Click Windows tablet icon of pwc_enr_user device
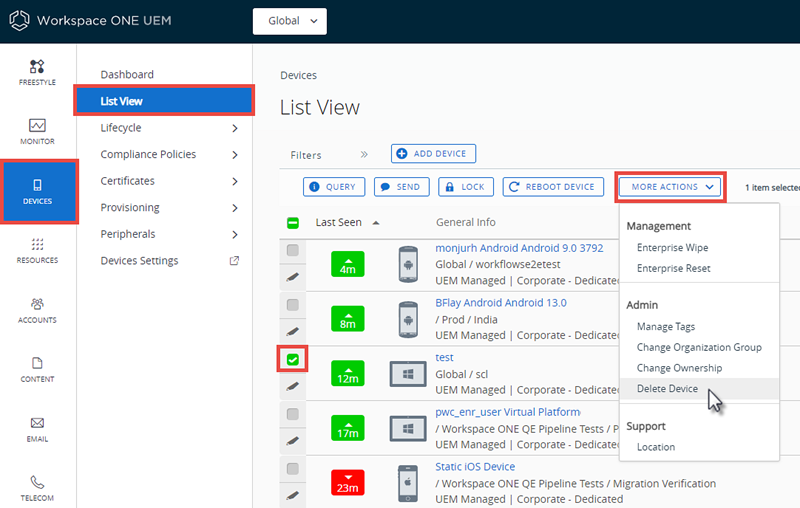This screenshot has height=508, width=800. click(408, 428)
